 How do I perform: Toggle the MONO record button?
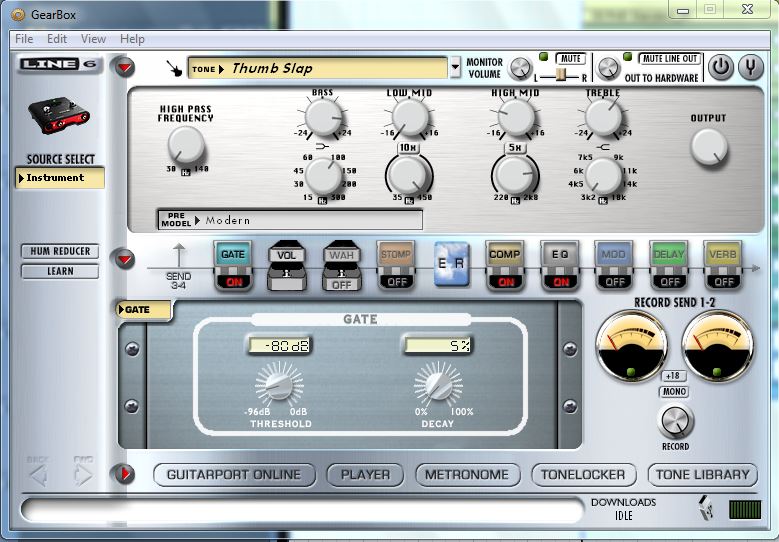674,391
